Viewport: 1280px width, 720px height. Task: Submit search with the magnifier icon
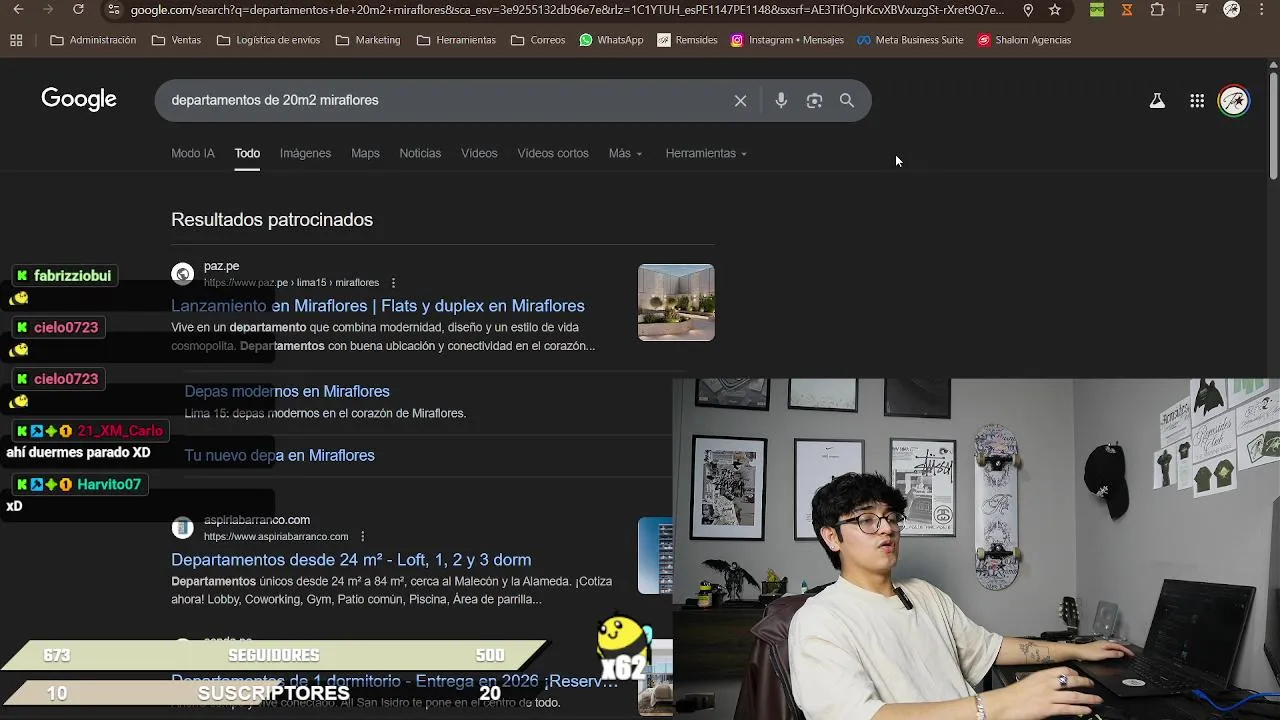pyautogui.click(x=847, y=100)
